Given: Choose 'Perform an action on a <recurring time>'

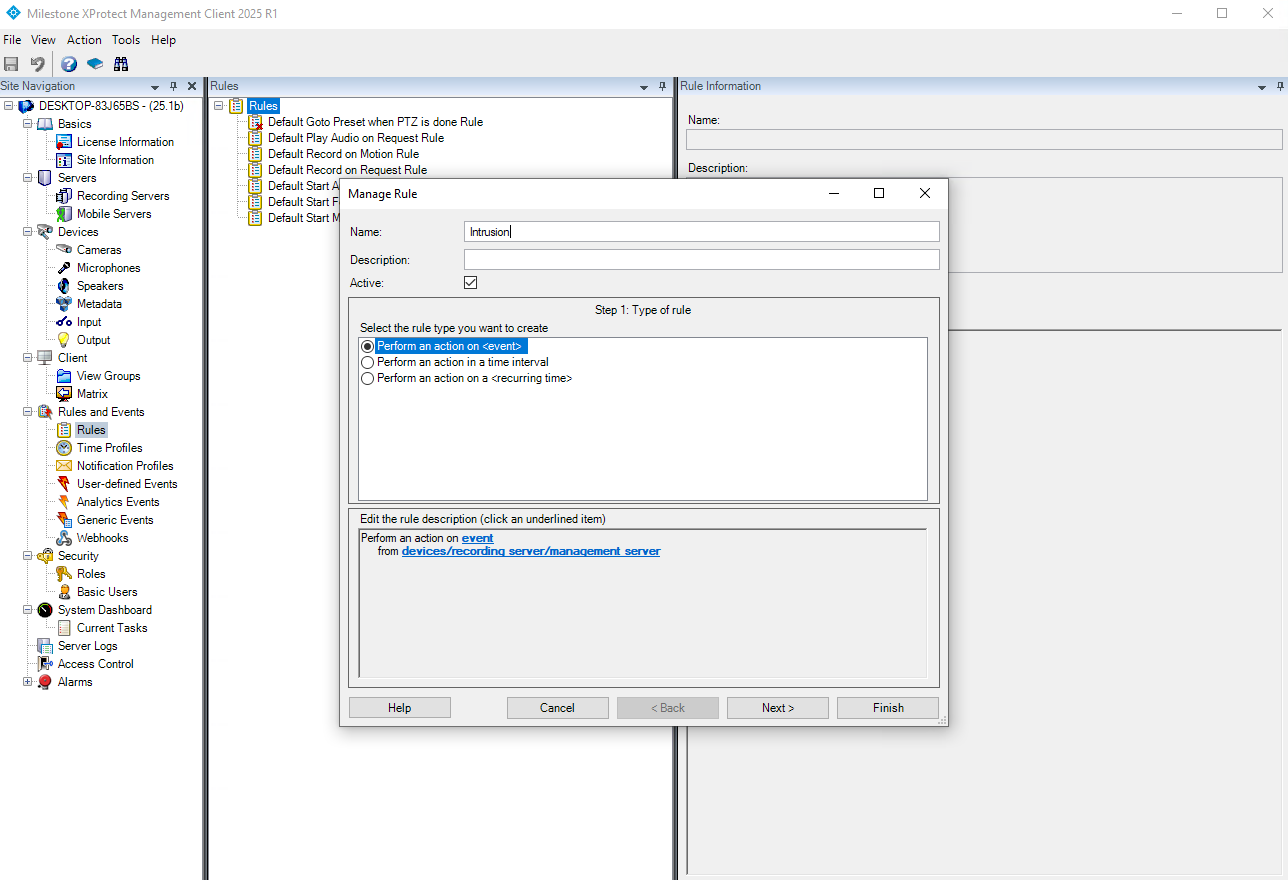Looking at the screenshot, I should tap(367, 378).
